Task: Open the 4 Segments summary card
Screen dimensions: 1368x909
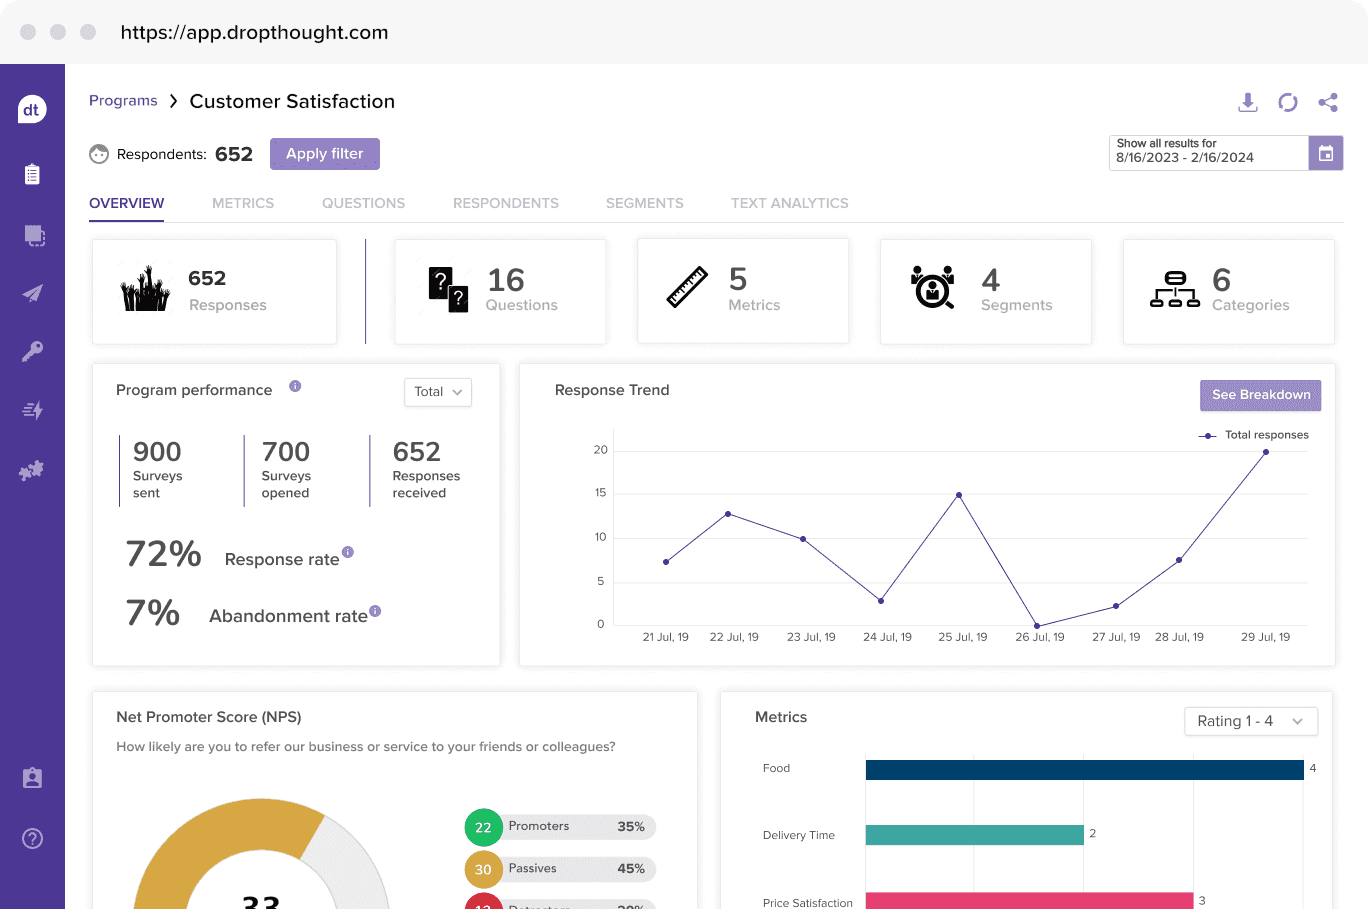Action: tap(986, 291)
